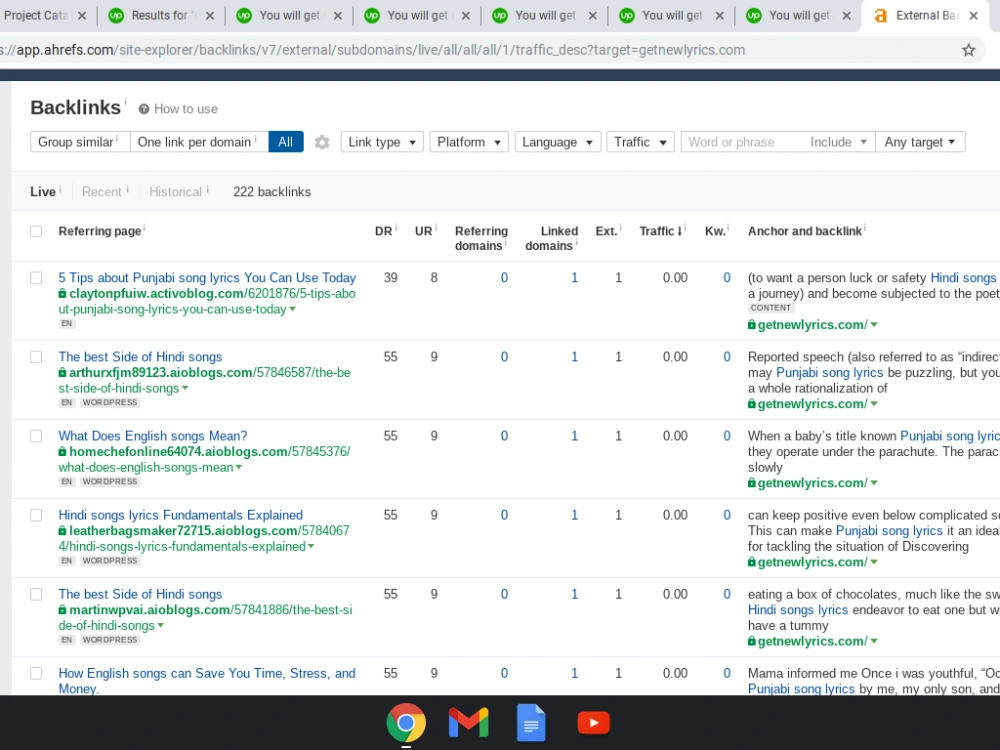Check the Hindi songs lyrics Fundamentals row
1000x750 pixels.
(36, 515)
